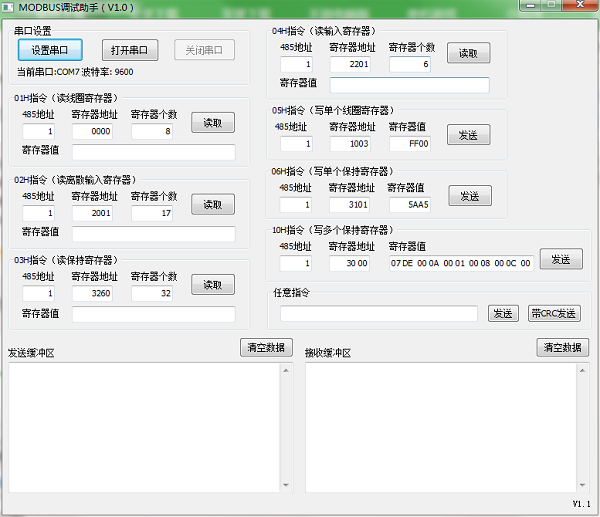Send the 06H write single register command
600x517 pixels.
click(470, 196)
